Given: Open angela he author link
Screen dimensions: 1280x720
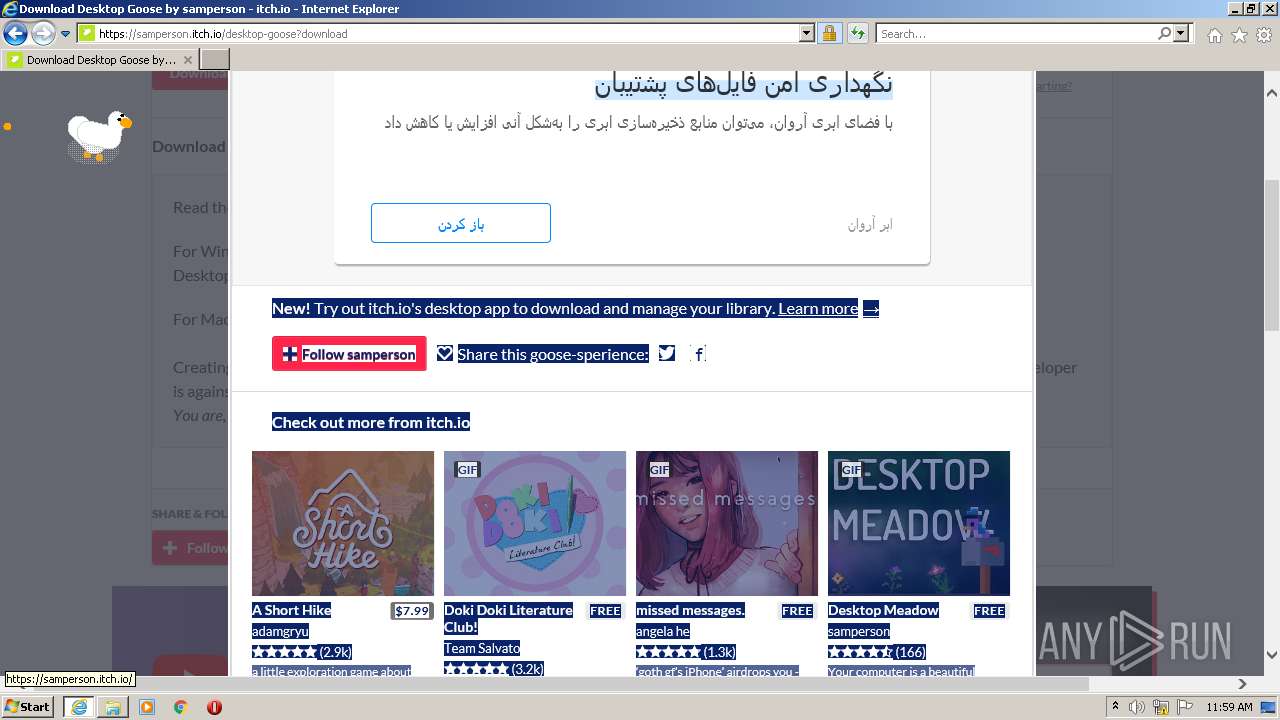Looking at the screenshot, I should 663,631.
